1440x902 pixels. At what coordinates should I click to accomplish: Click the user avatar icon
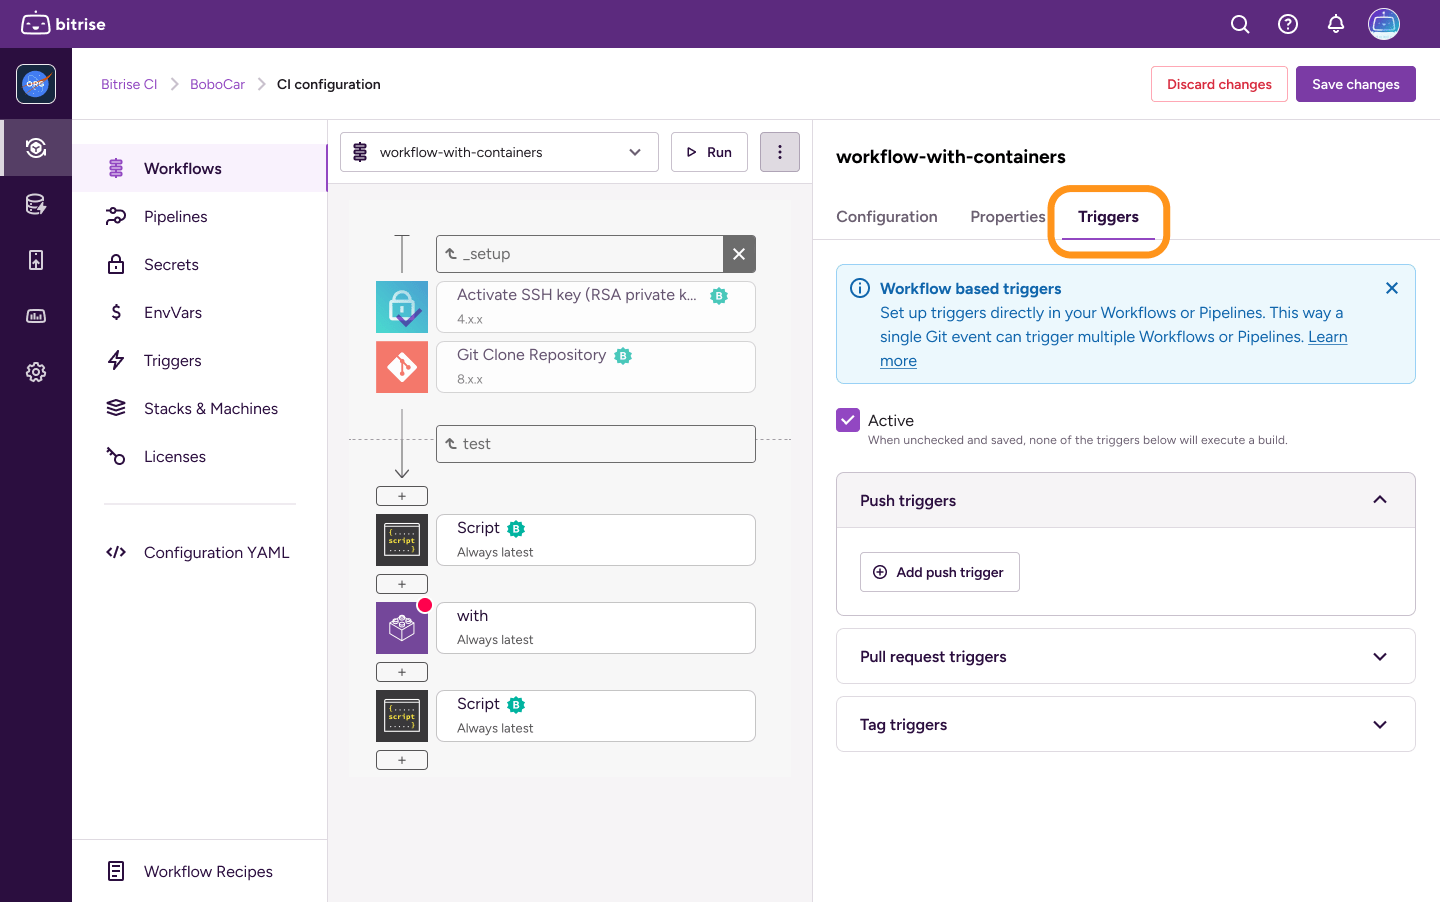click(1384, 24)
